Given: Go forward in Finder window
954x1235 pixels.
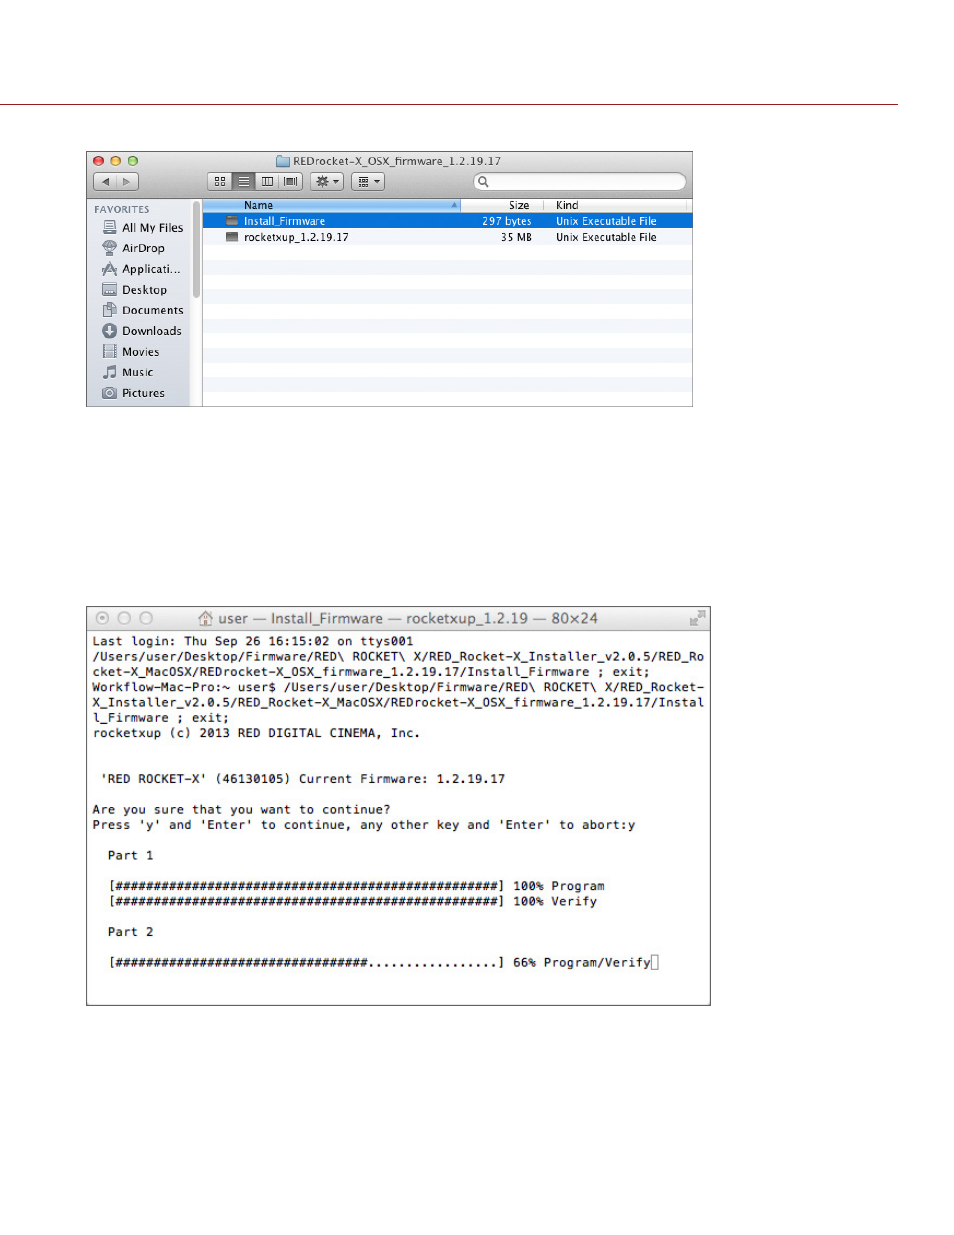Looking at the screenshot, I should [x=127, y=182].
